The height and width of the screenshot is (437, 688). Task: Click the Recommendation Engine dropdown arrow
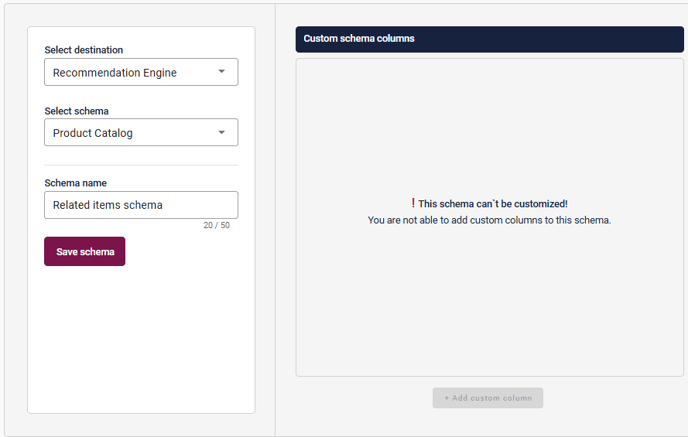[x=222, y=72]
